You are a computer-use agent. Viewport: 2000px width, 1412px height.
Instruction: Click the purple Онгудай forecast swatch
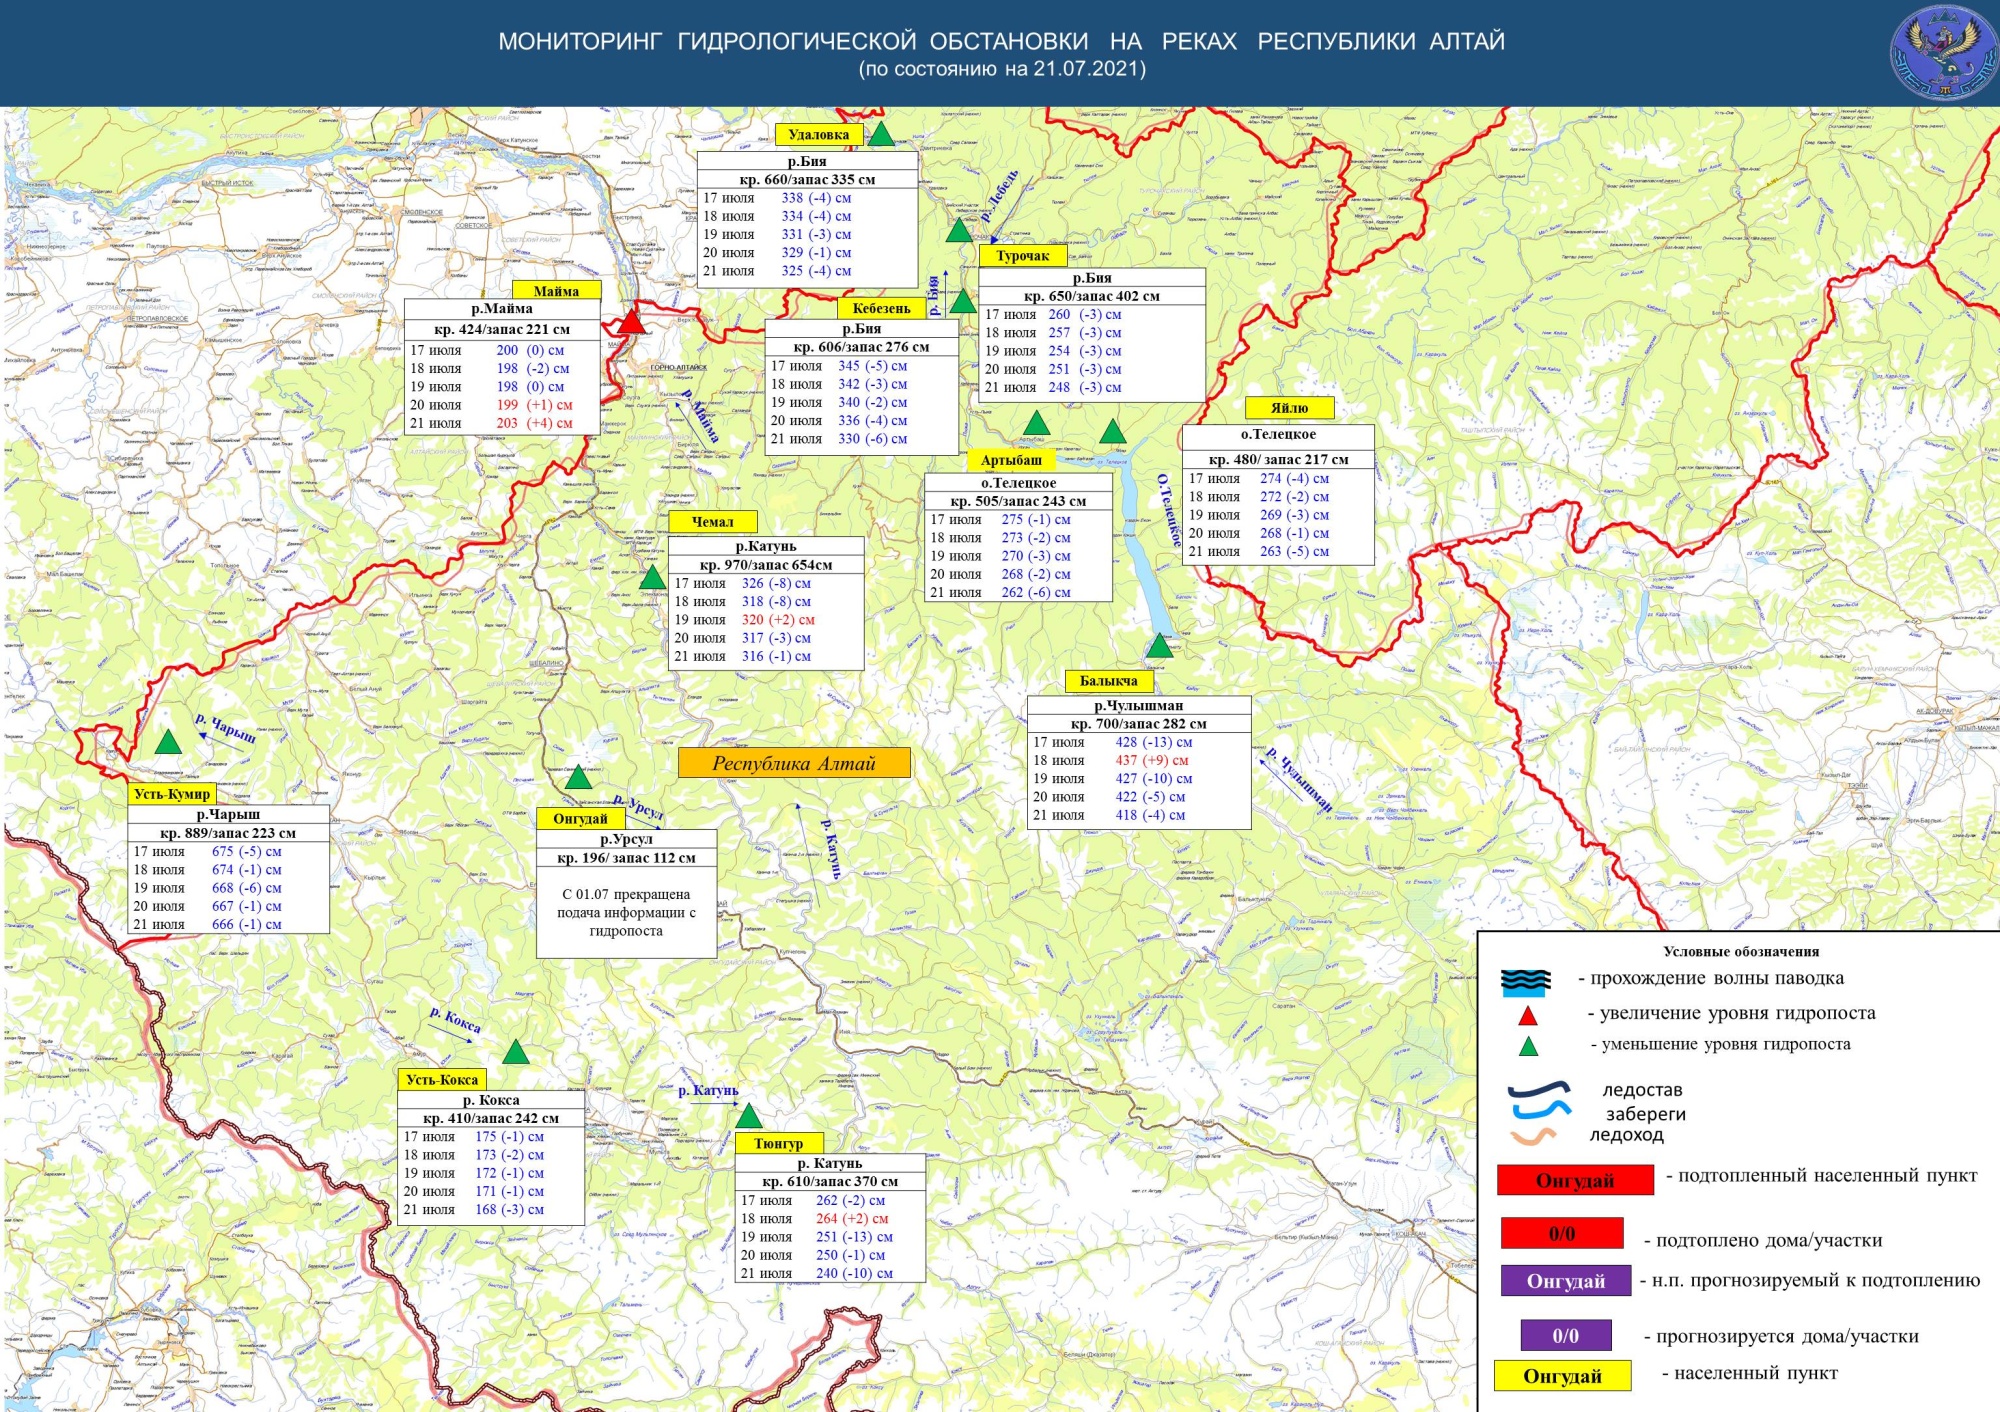click(x=1566, y=1282)
